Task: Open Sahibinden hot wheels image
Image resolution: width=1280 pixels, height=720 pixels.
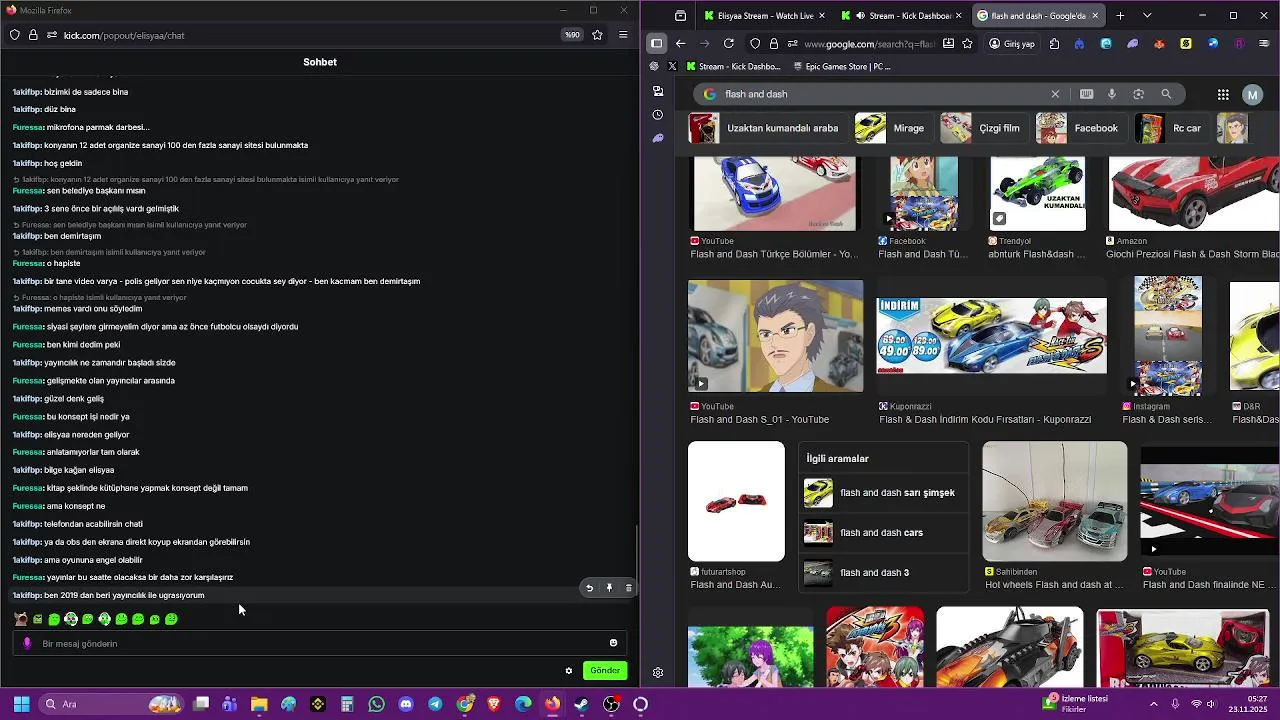Action: [x=1055, y=501]
